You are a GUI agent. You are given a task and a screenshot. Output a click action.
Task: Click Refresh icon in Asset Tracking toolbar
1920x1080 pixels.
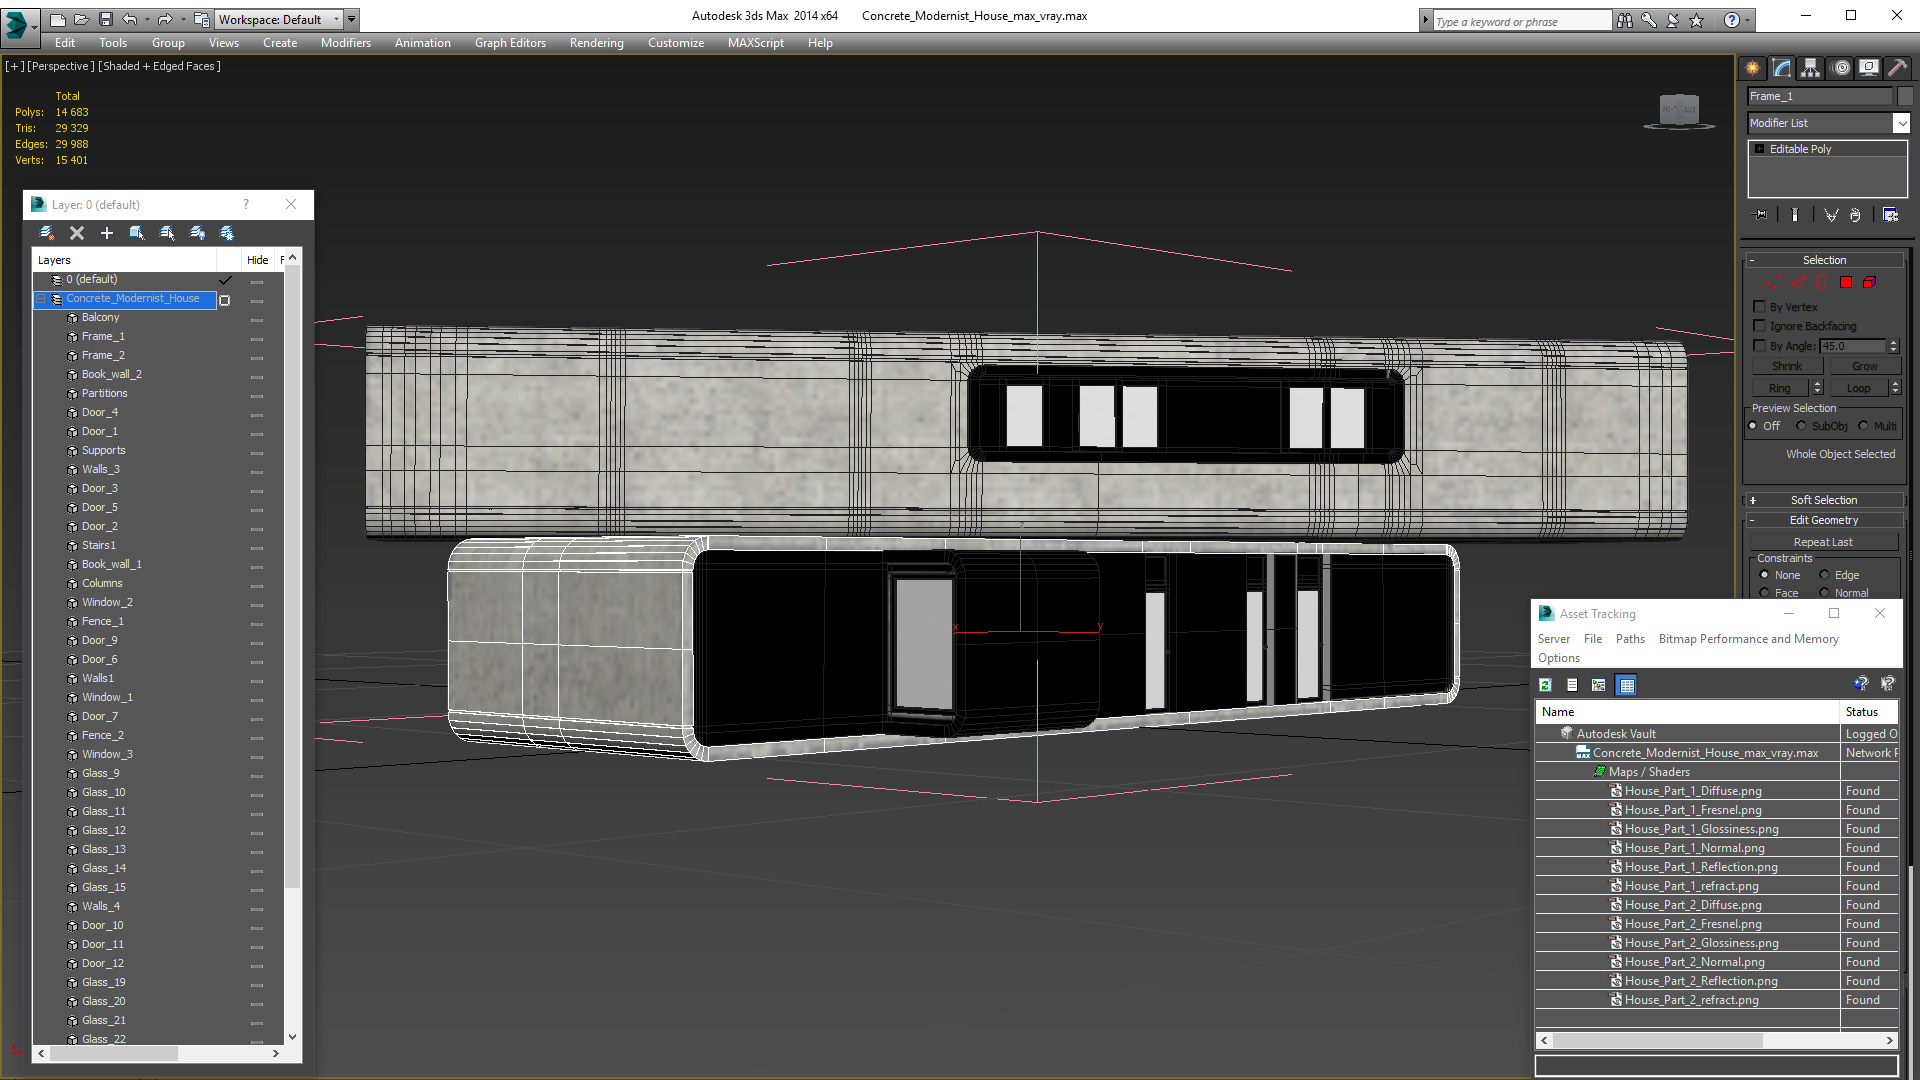tap(1545, 685)
